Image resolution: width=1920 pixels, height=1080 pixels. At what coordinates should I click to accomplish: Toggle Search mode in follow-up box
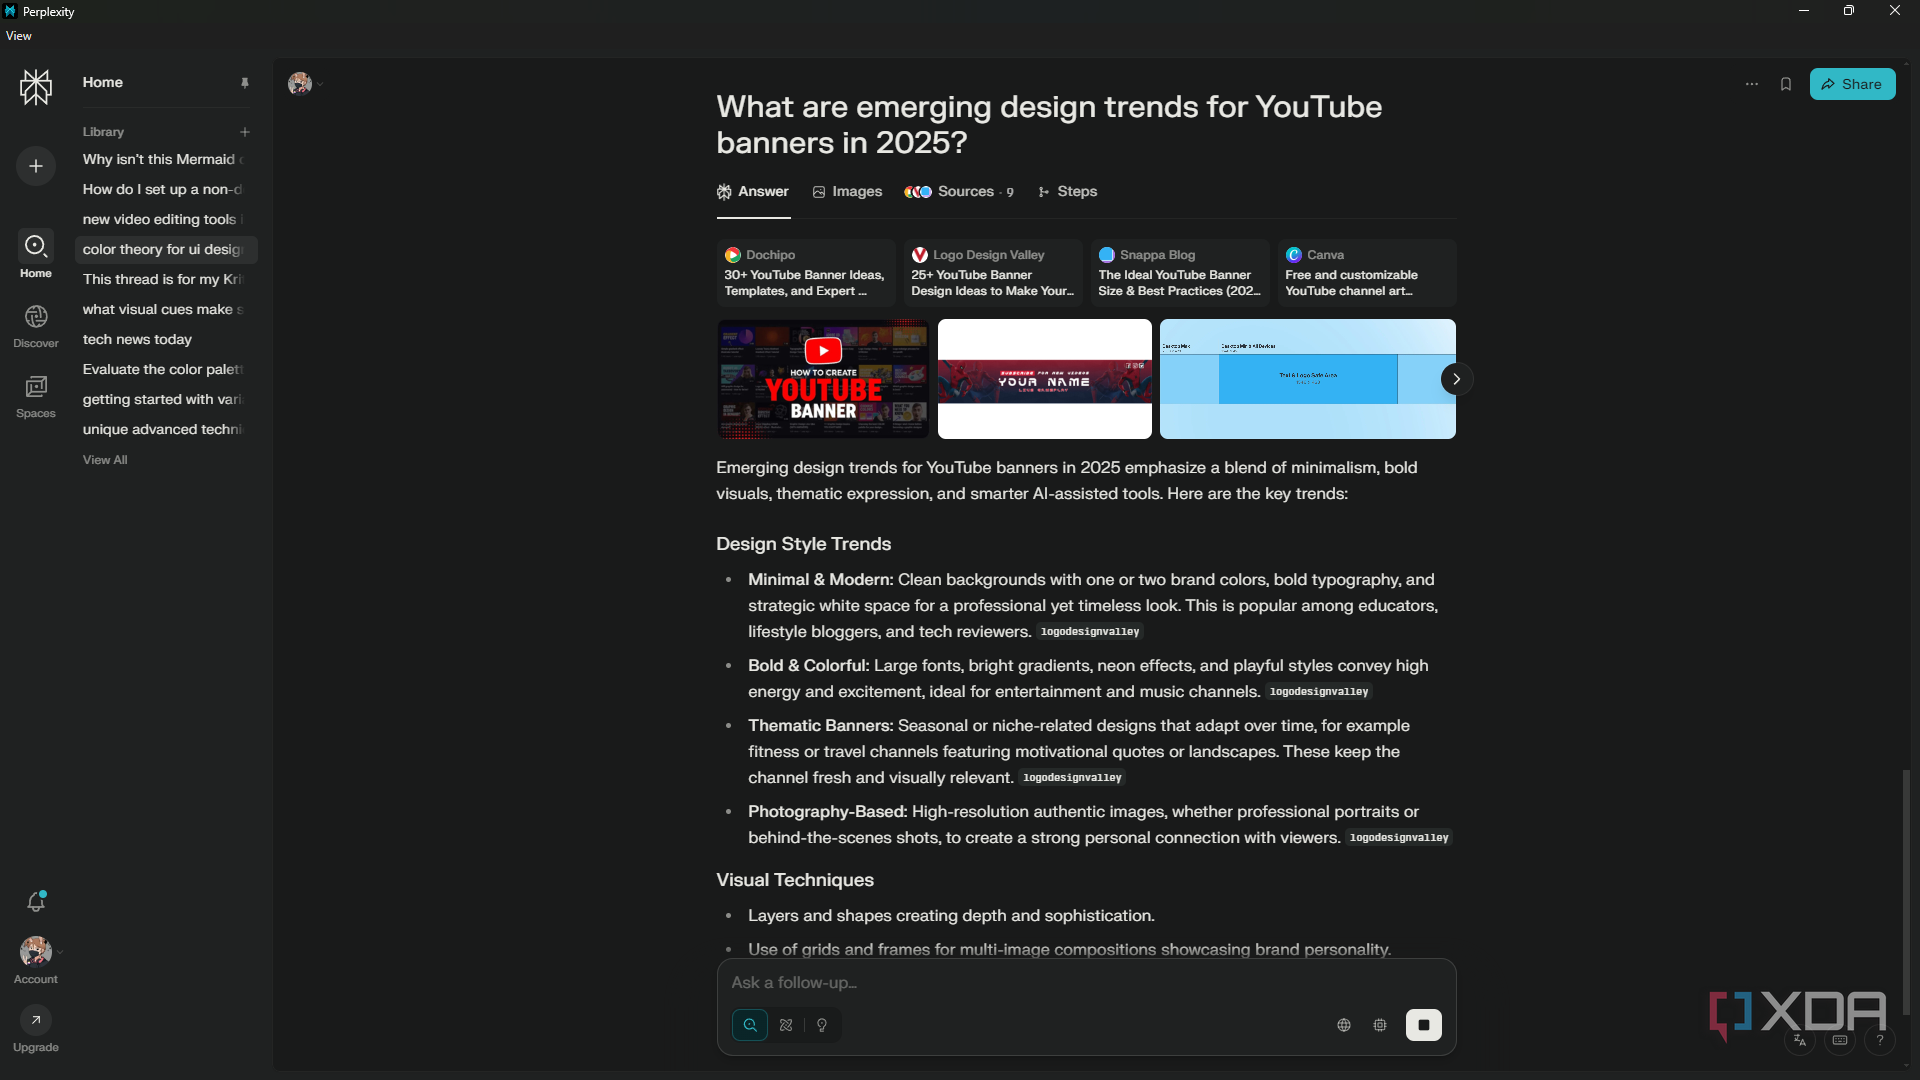click(750, 1025)
